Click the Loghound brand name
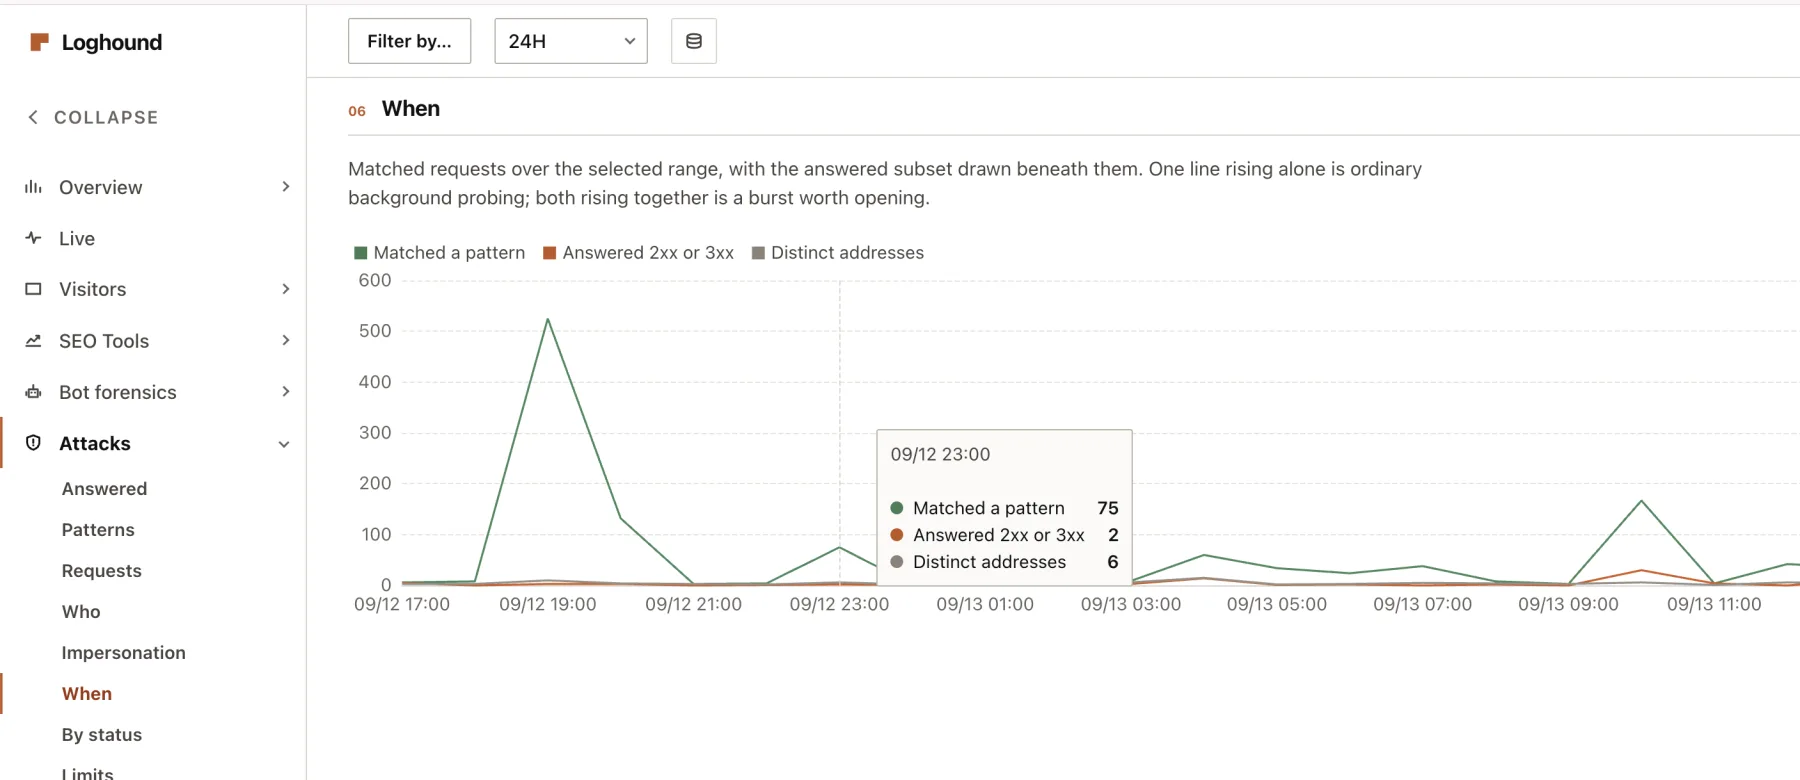This screenshot has width=1800, height=780. click(112, 42)
